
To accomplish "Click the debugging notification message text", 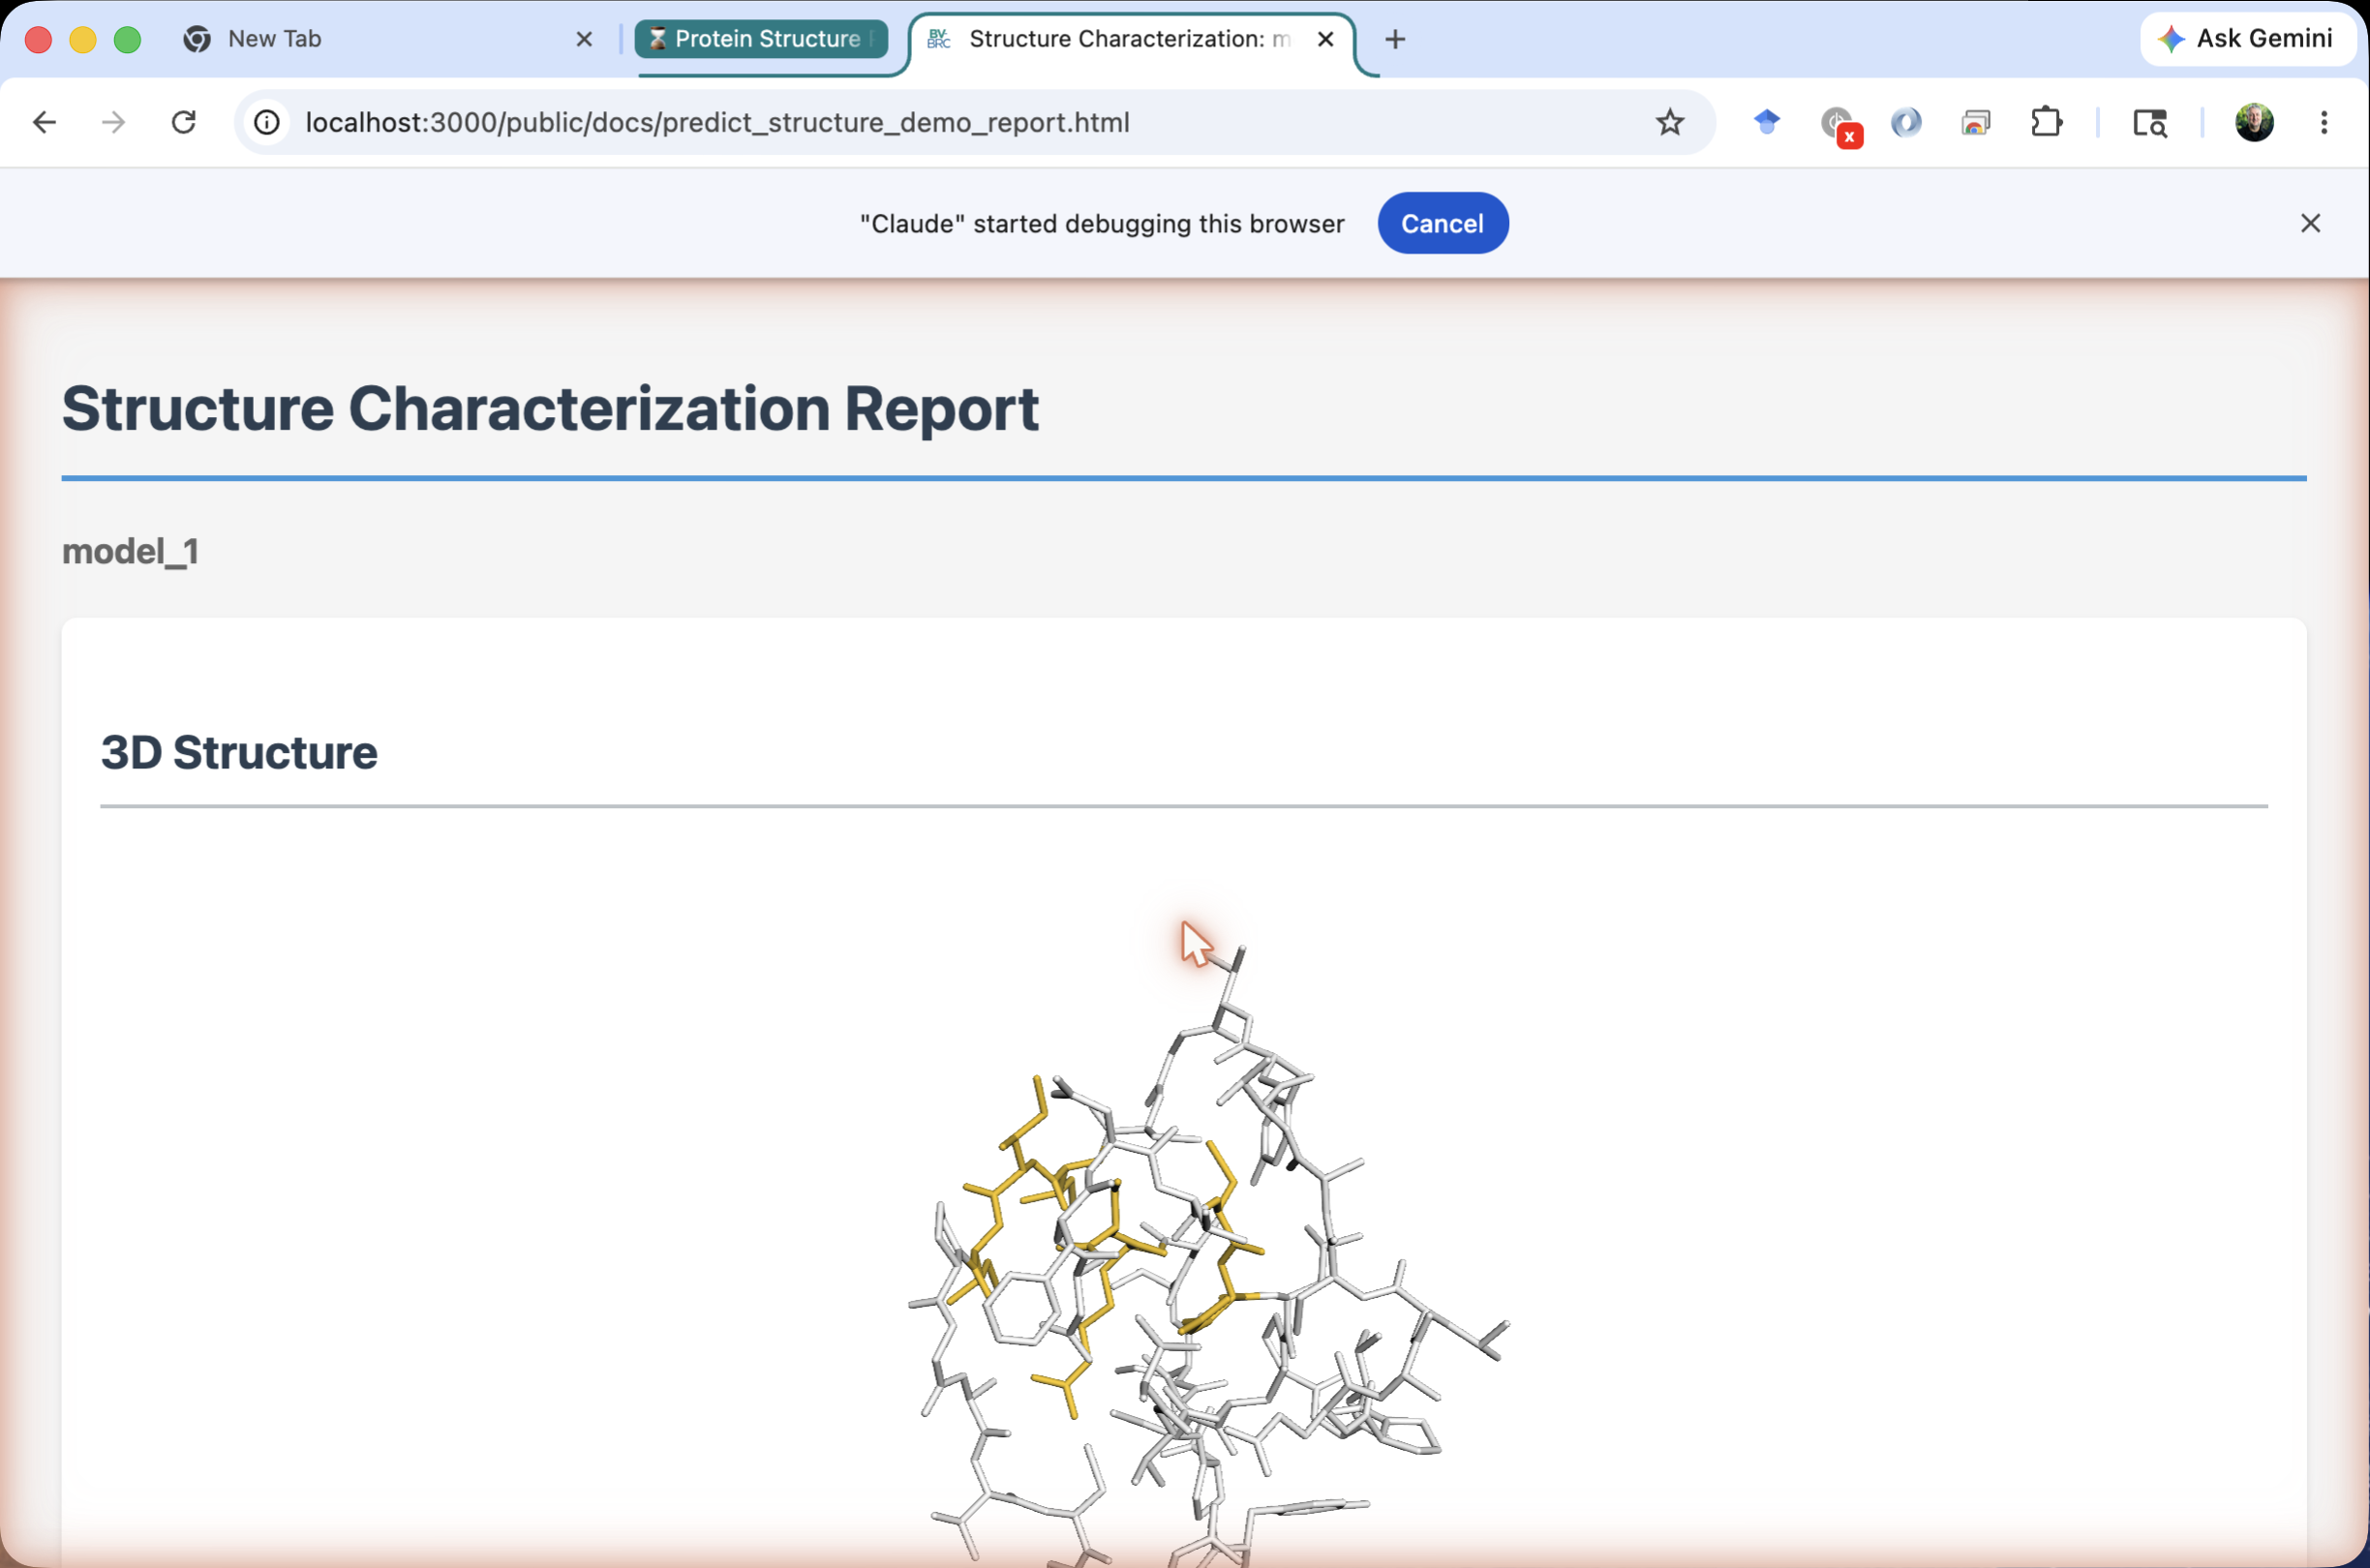I will (x=1102, y=223).
